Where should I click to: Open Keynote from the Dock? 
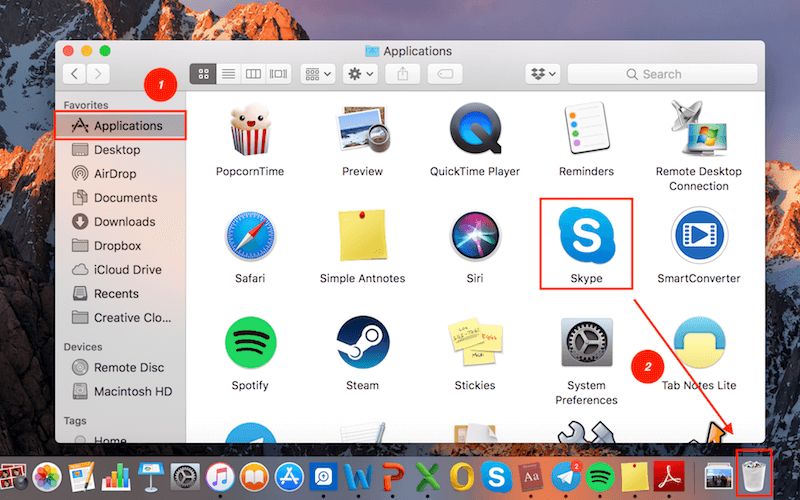point(151,477)
